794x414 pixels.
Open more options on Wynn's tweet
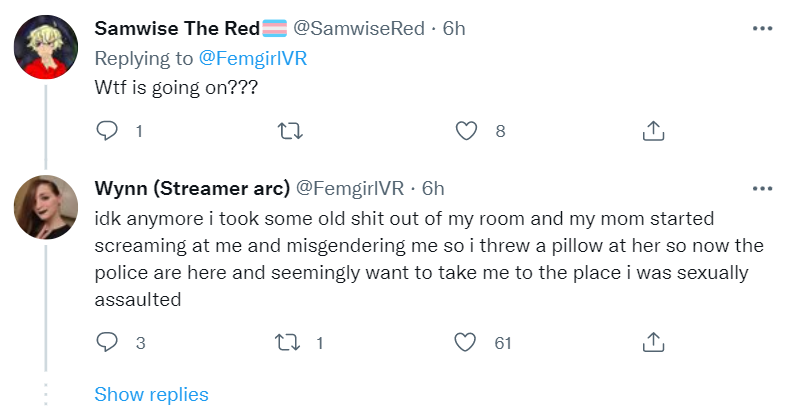pyautogui.click(x=762, y=189)
